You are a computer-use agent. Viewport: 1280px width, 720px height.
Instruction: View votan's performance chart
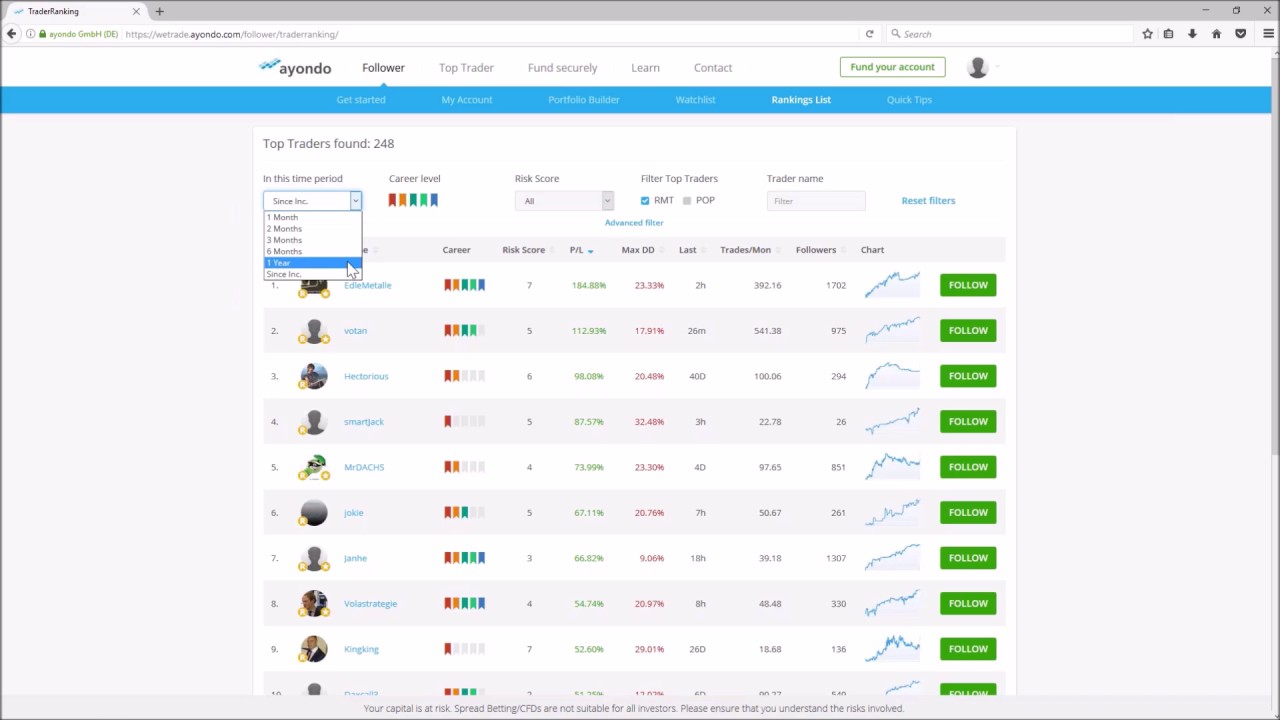[x=892, y=330]
